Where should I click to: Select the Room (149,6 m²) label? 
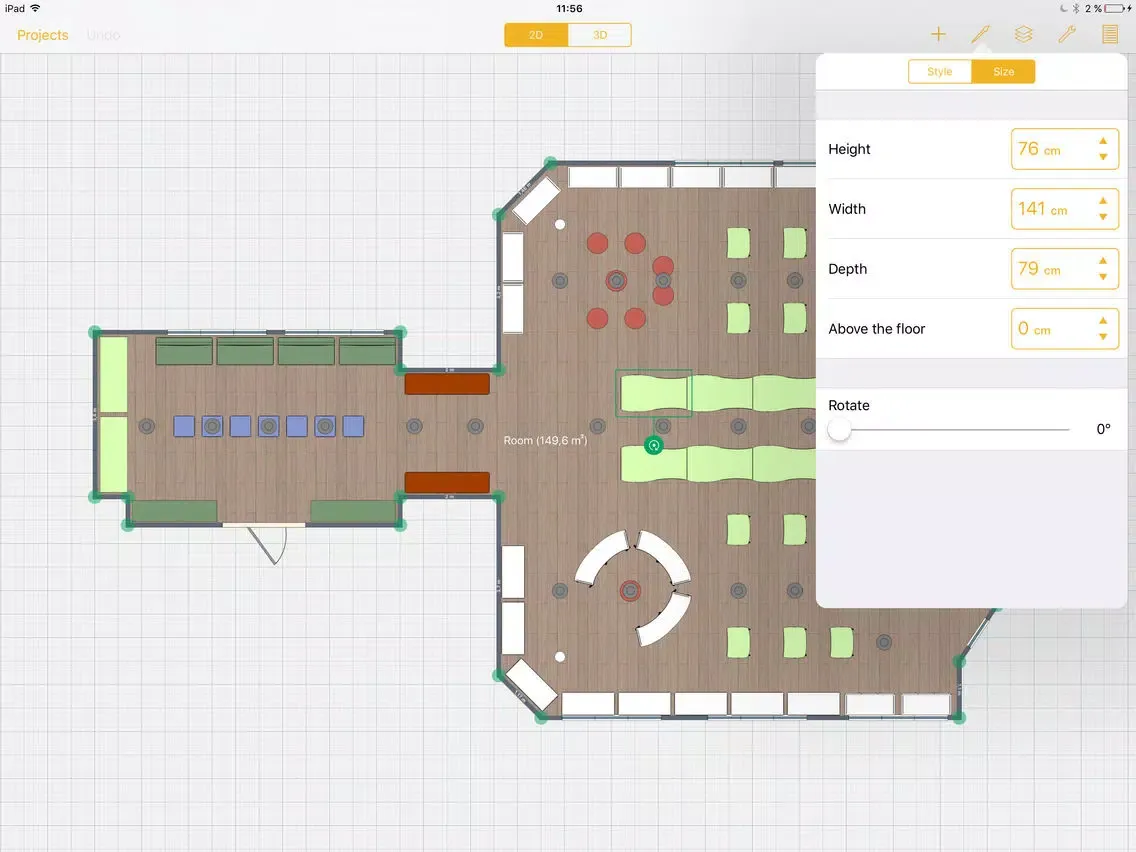pos(546,440)
